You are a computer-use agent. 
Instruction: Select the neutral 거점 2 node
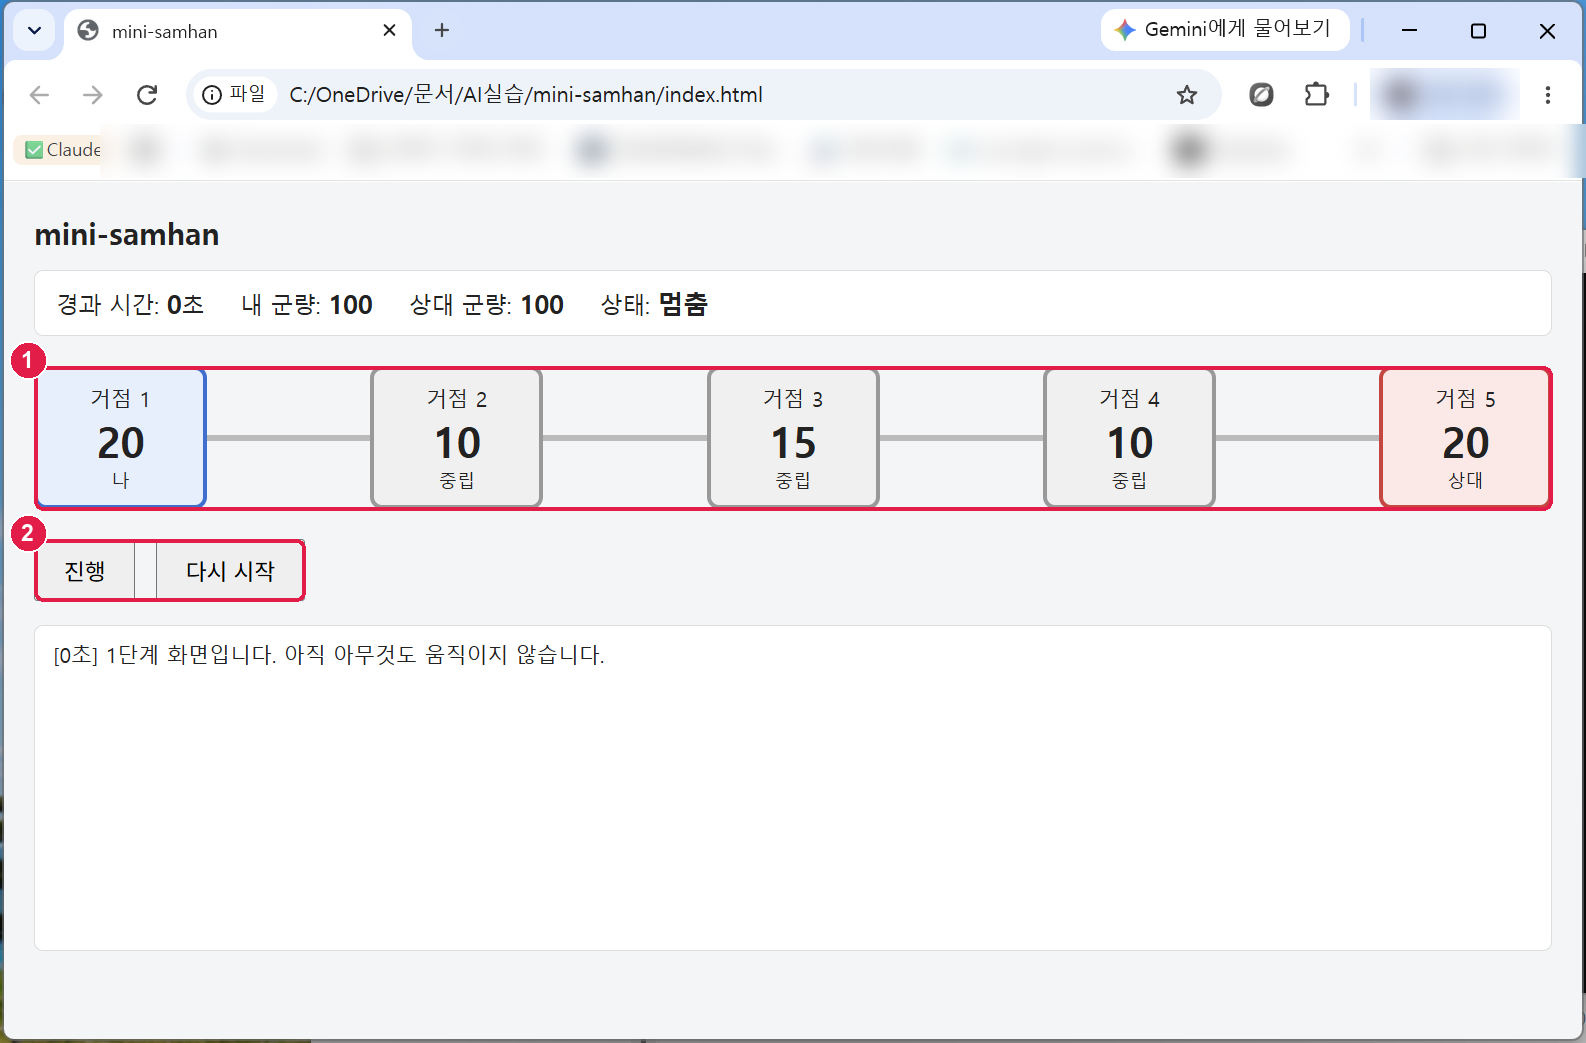pos(457,438)
